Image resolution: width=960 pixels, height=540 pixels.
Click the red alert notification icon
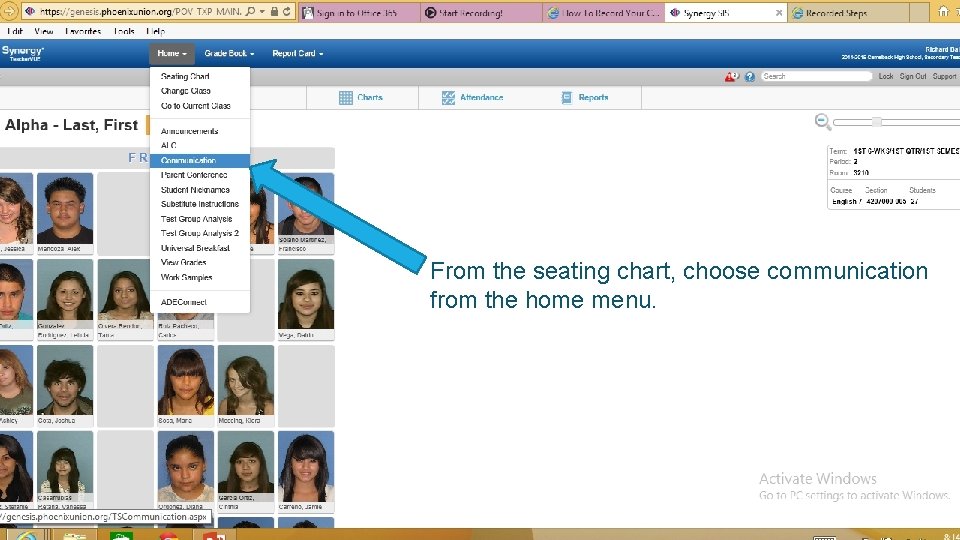coord(732,77)
